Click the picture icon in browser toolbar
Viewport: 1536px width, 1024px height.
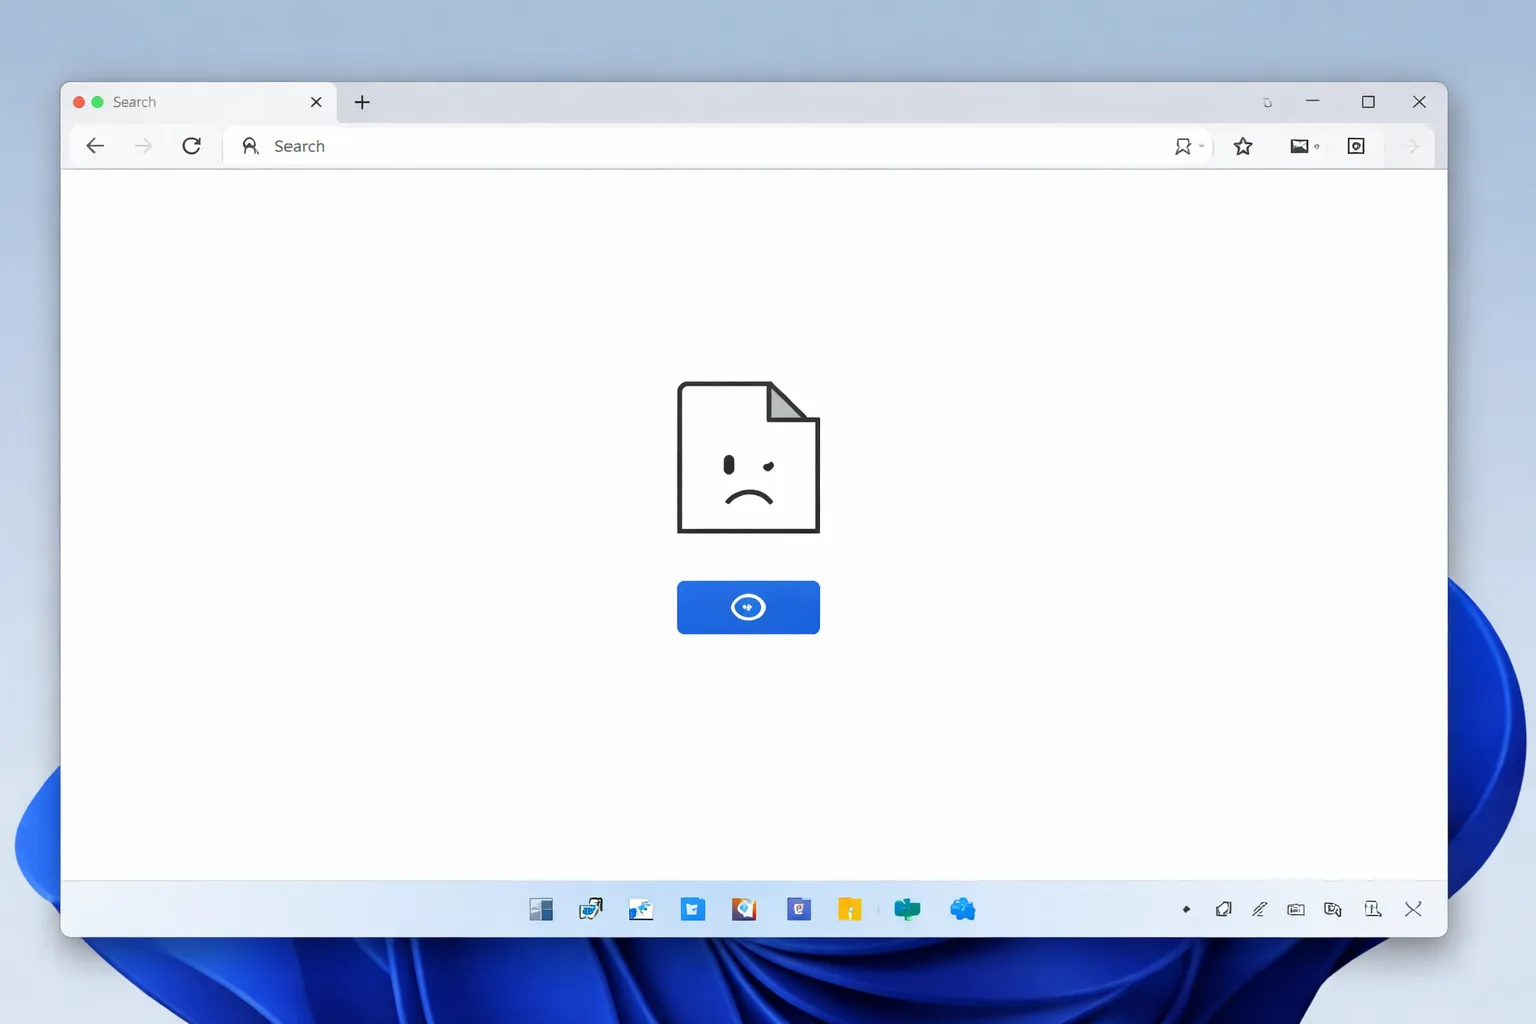click(1299, 146)
